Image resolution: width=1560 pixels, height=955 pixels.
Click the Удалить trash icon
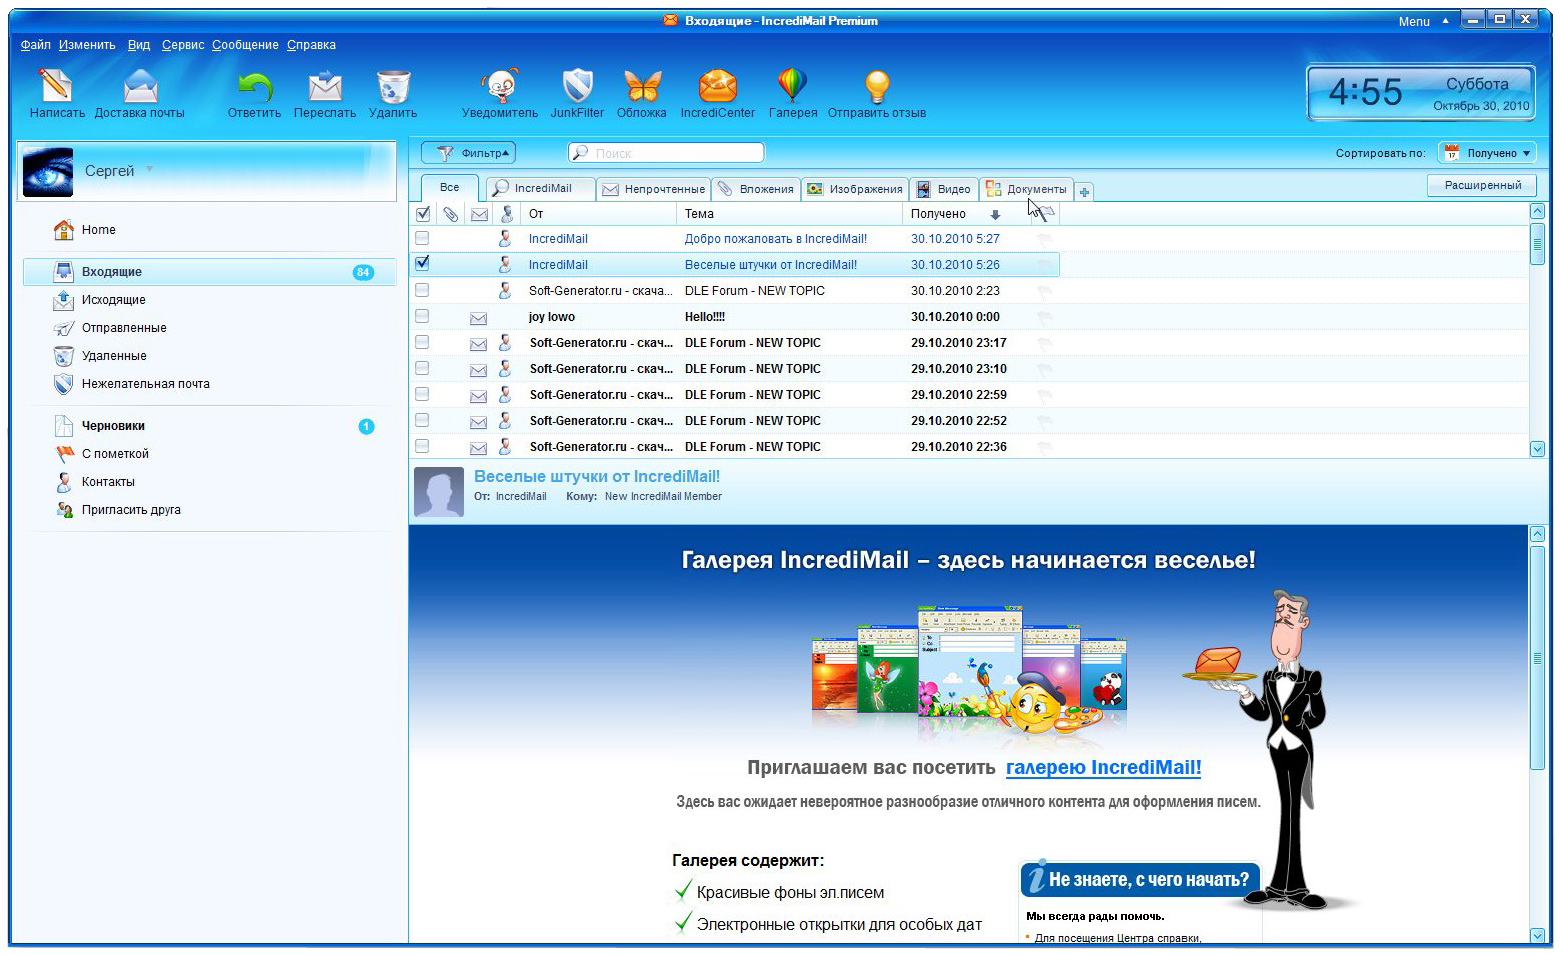point(393,86)
